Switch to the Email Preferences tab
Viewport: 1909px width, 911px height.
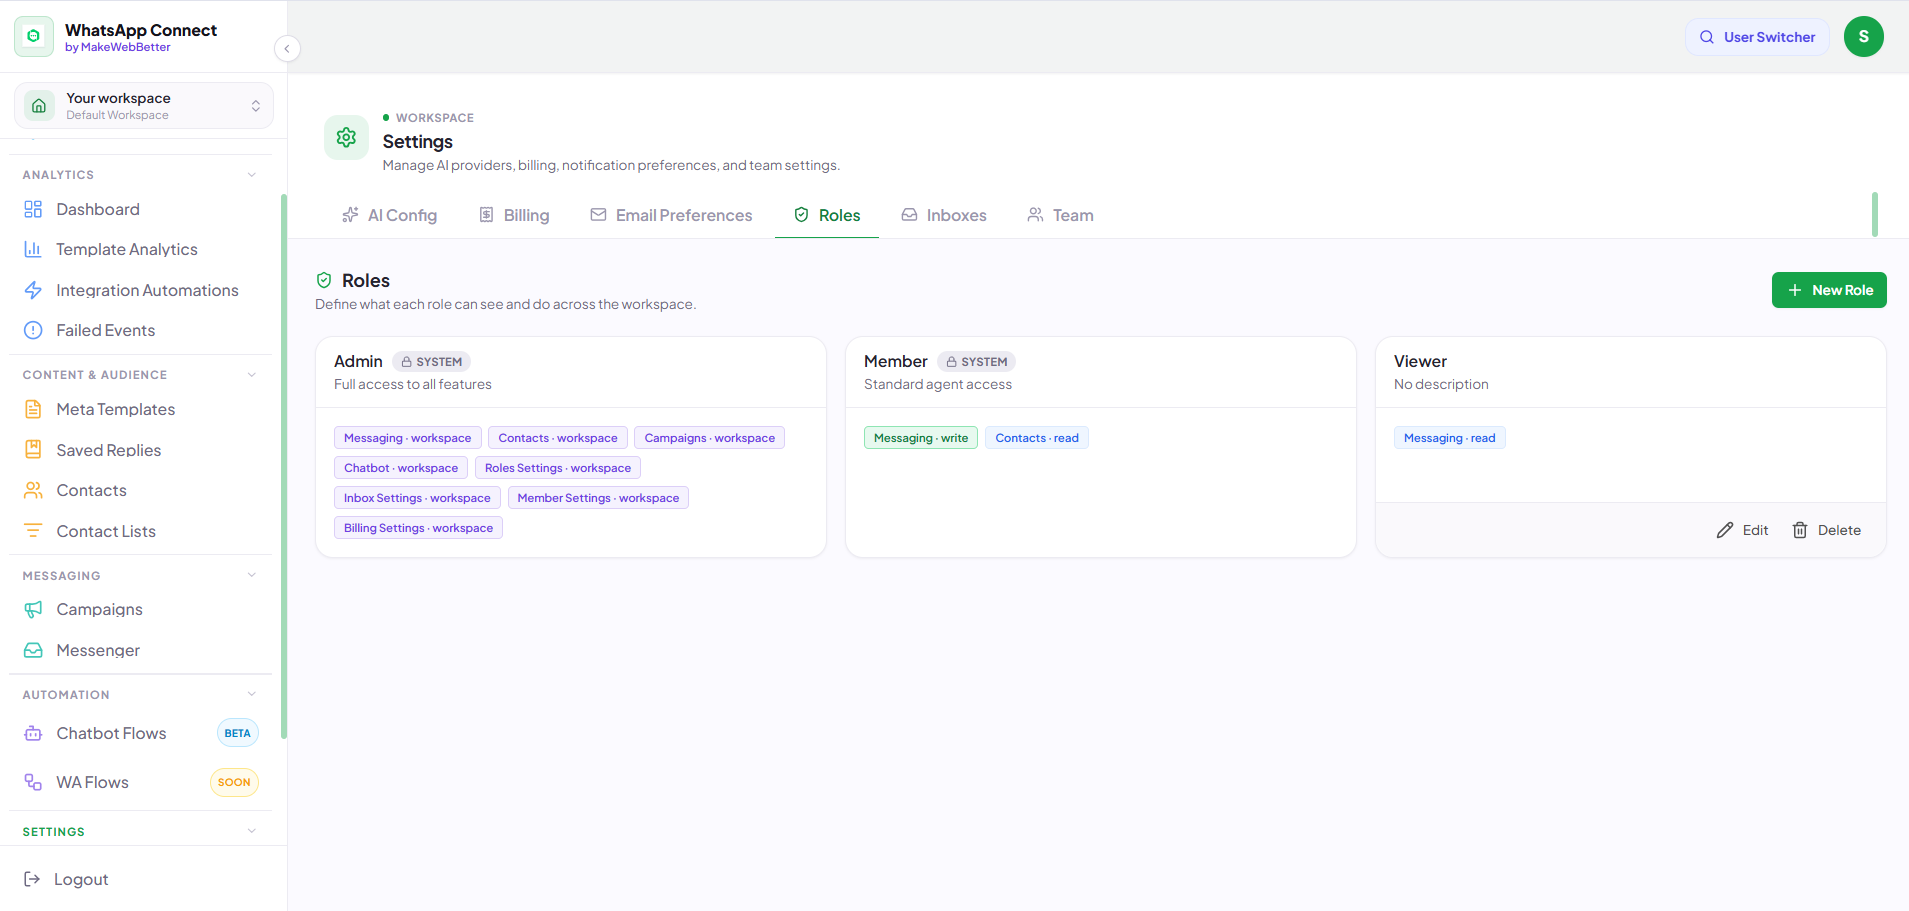[671, 215]
